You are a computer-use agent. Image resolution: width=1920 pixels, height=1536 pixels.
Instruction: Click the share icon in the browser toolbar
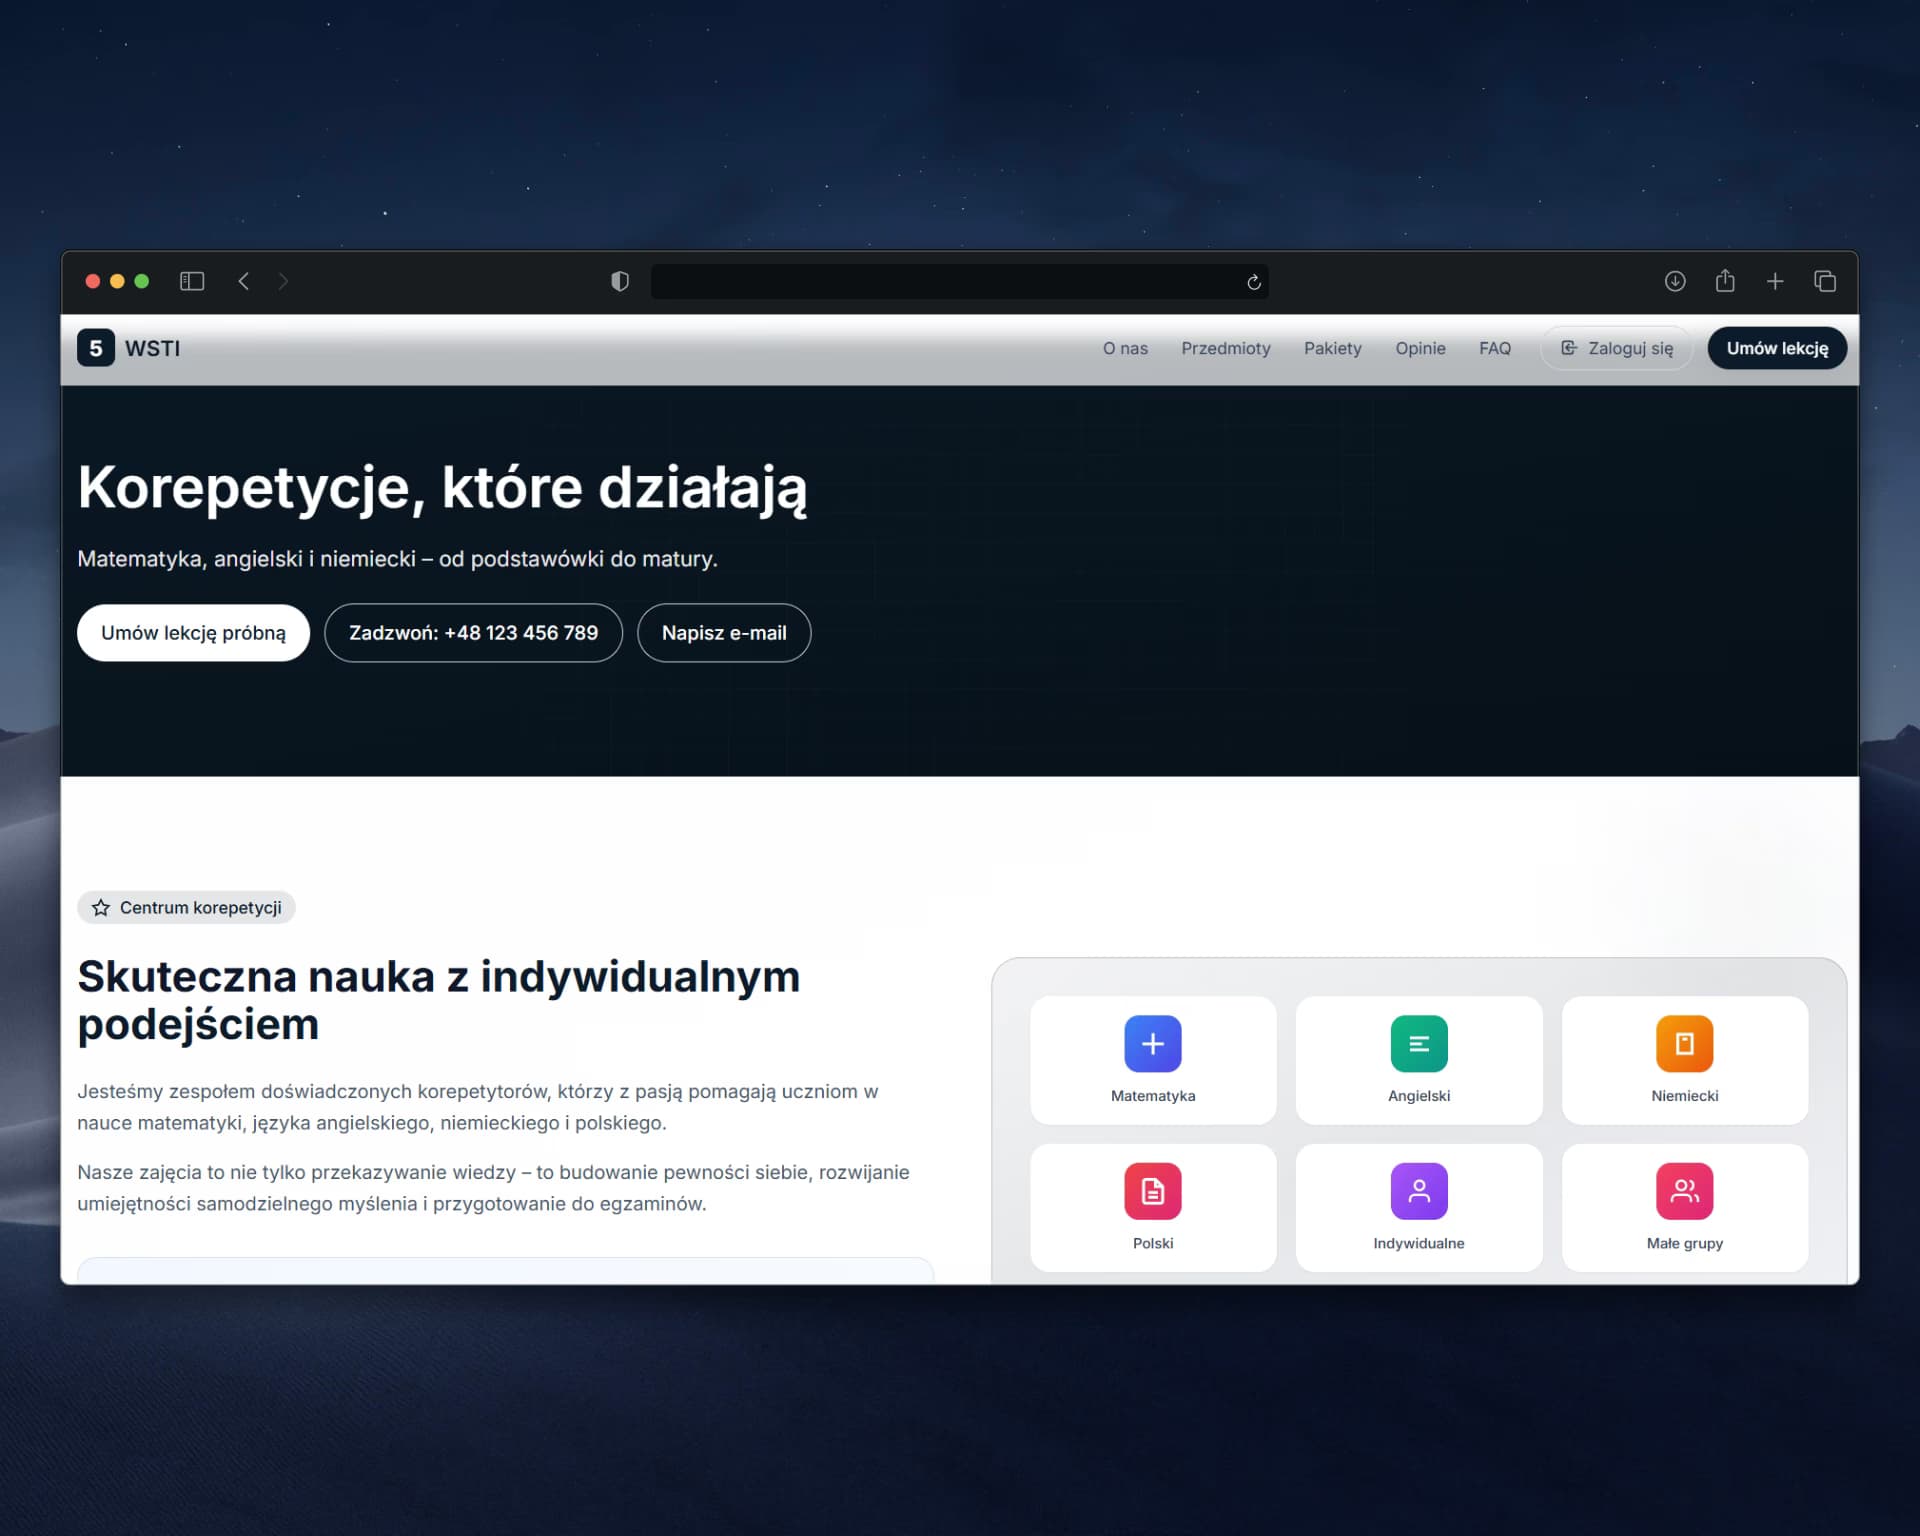pos(1724,281)
